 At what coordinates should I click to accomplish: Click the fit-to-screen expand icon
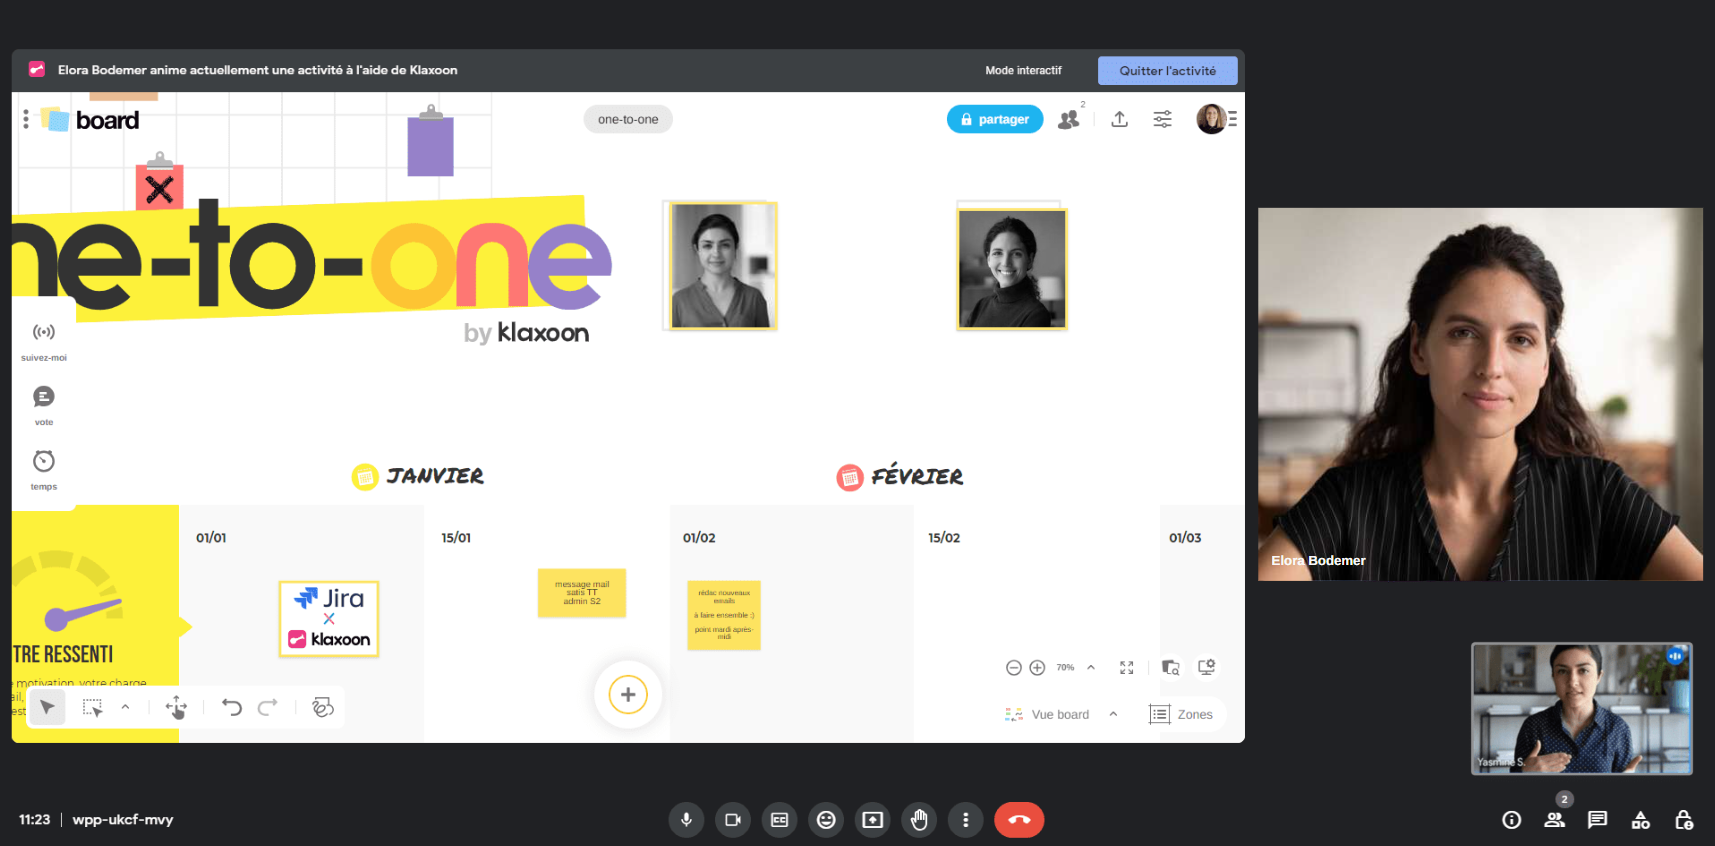point(1127,668)
